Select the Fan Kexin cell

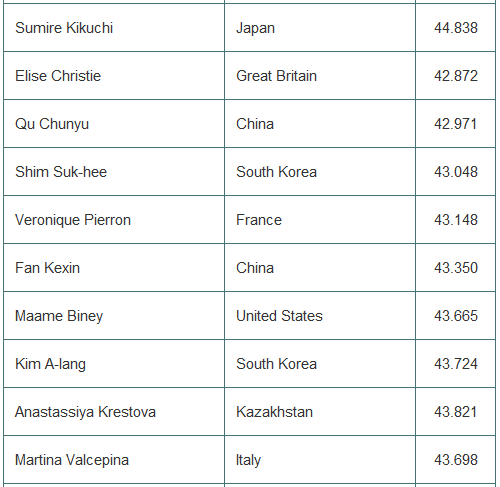[114, 268]
